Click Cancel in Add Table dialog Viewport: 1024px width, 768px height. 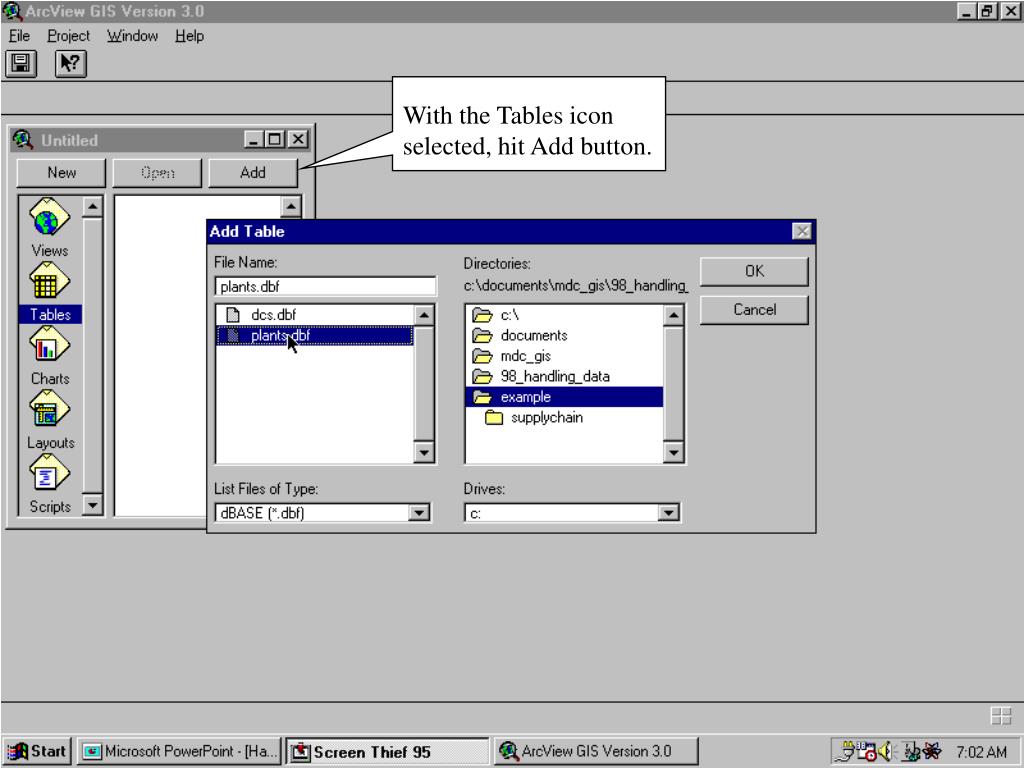pyautogui.click(x=754, y=310)
